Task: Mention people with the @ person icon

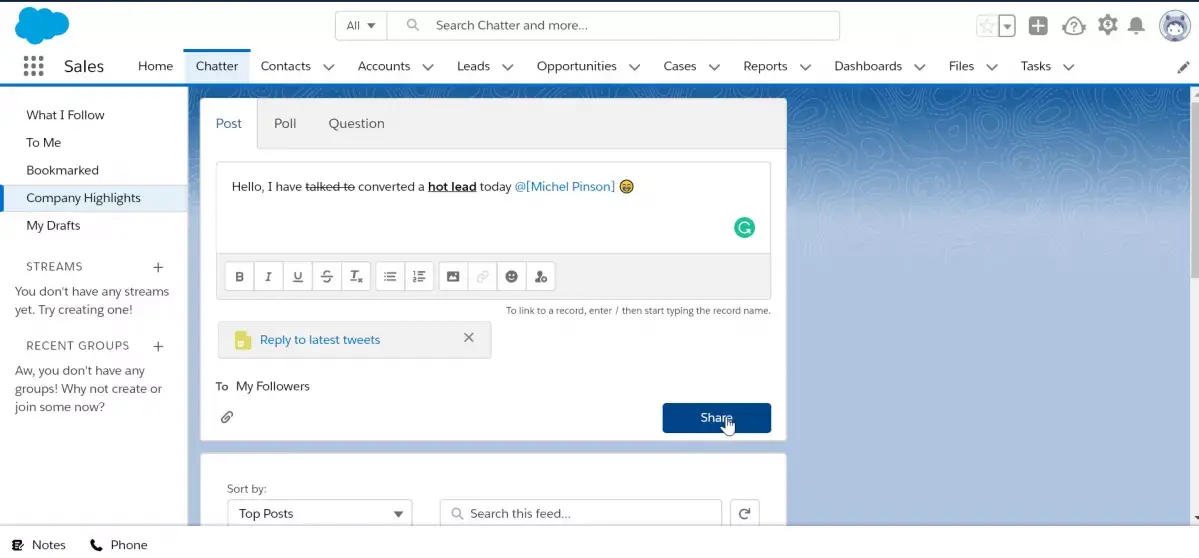Action: (541, 277)
